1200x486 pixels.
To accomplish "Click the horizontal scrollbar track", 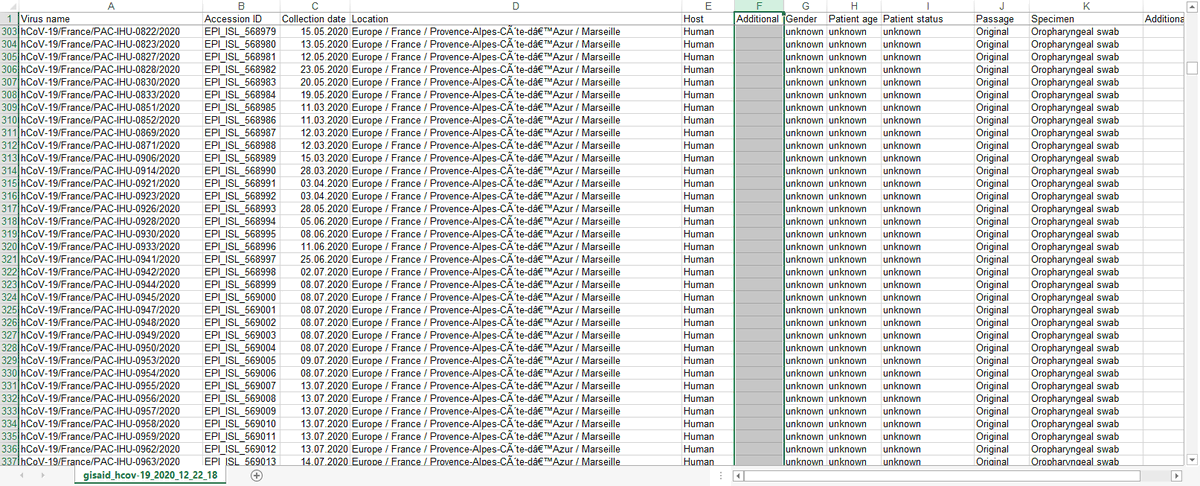I will tap(955, 475).
